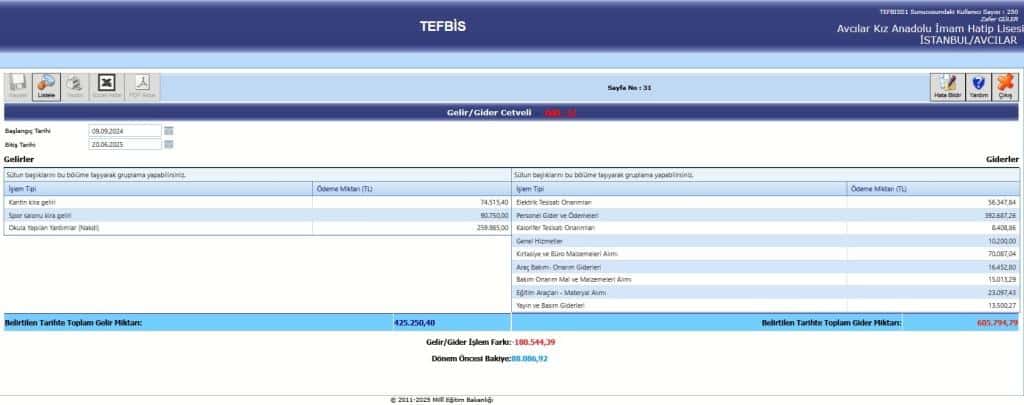
Task: Click the Çıkış exit icon
Action: pos(1006,87)
